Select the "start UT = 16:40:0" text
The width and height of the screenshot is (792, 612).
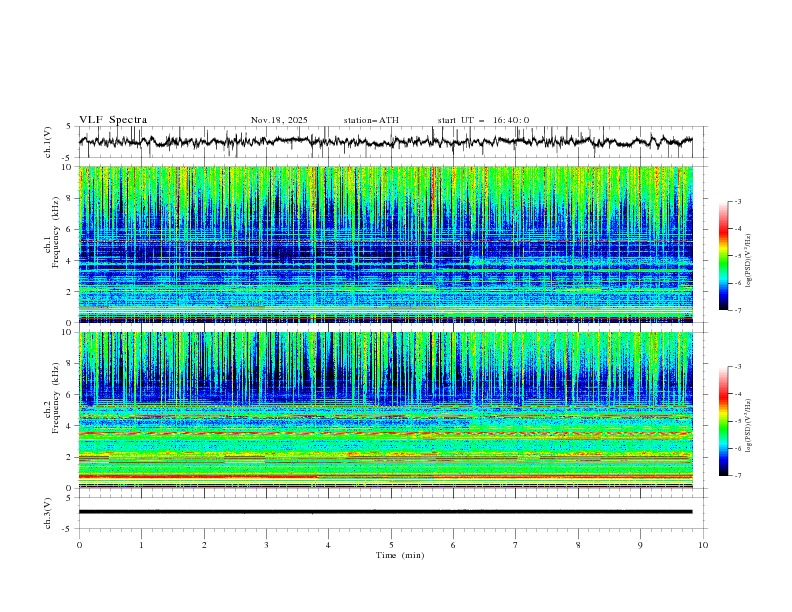pos(483,120)
